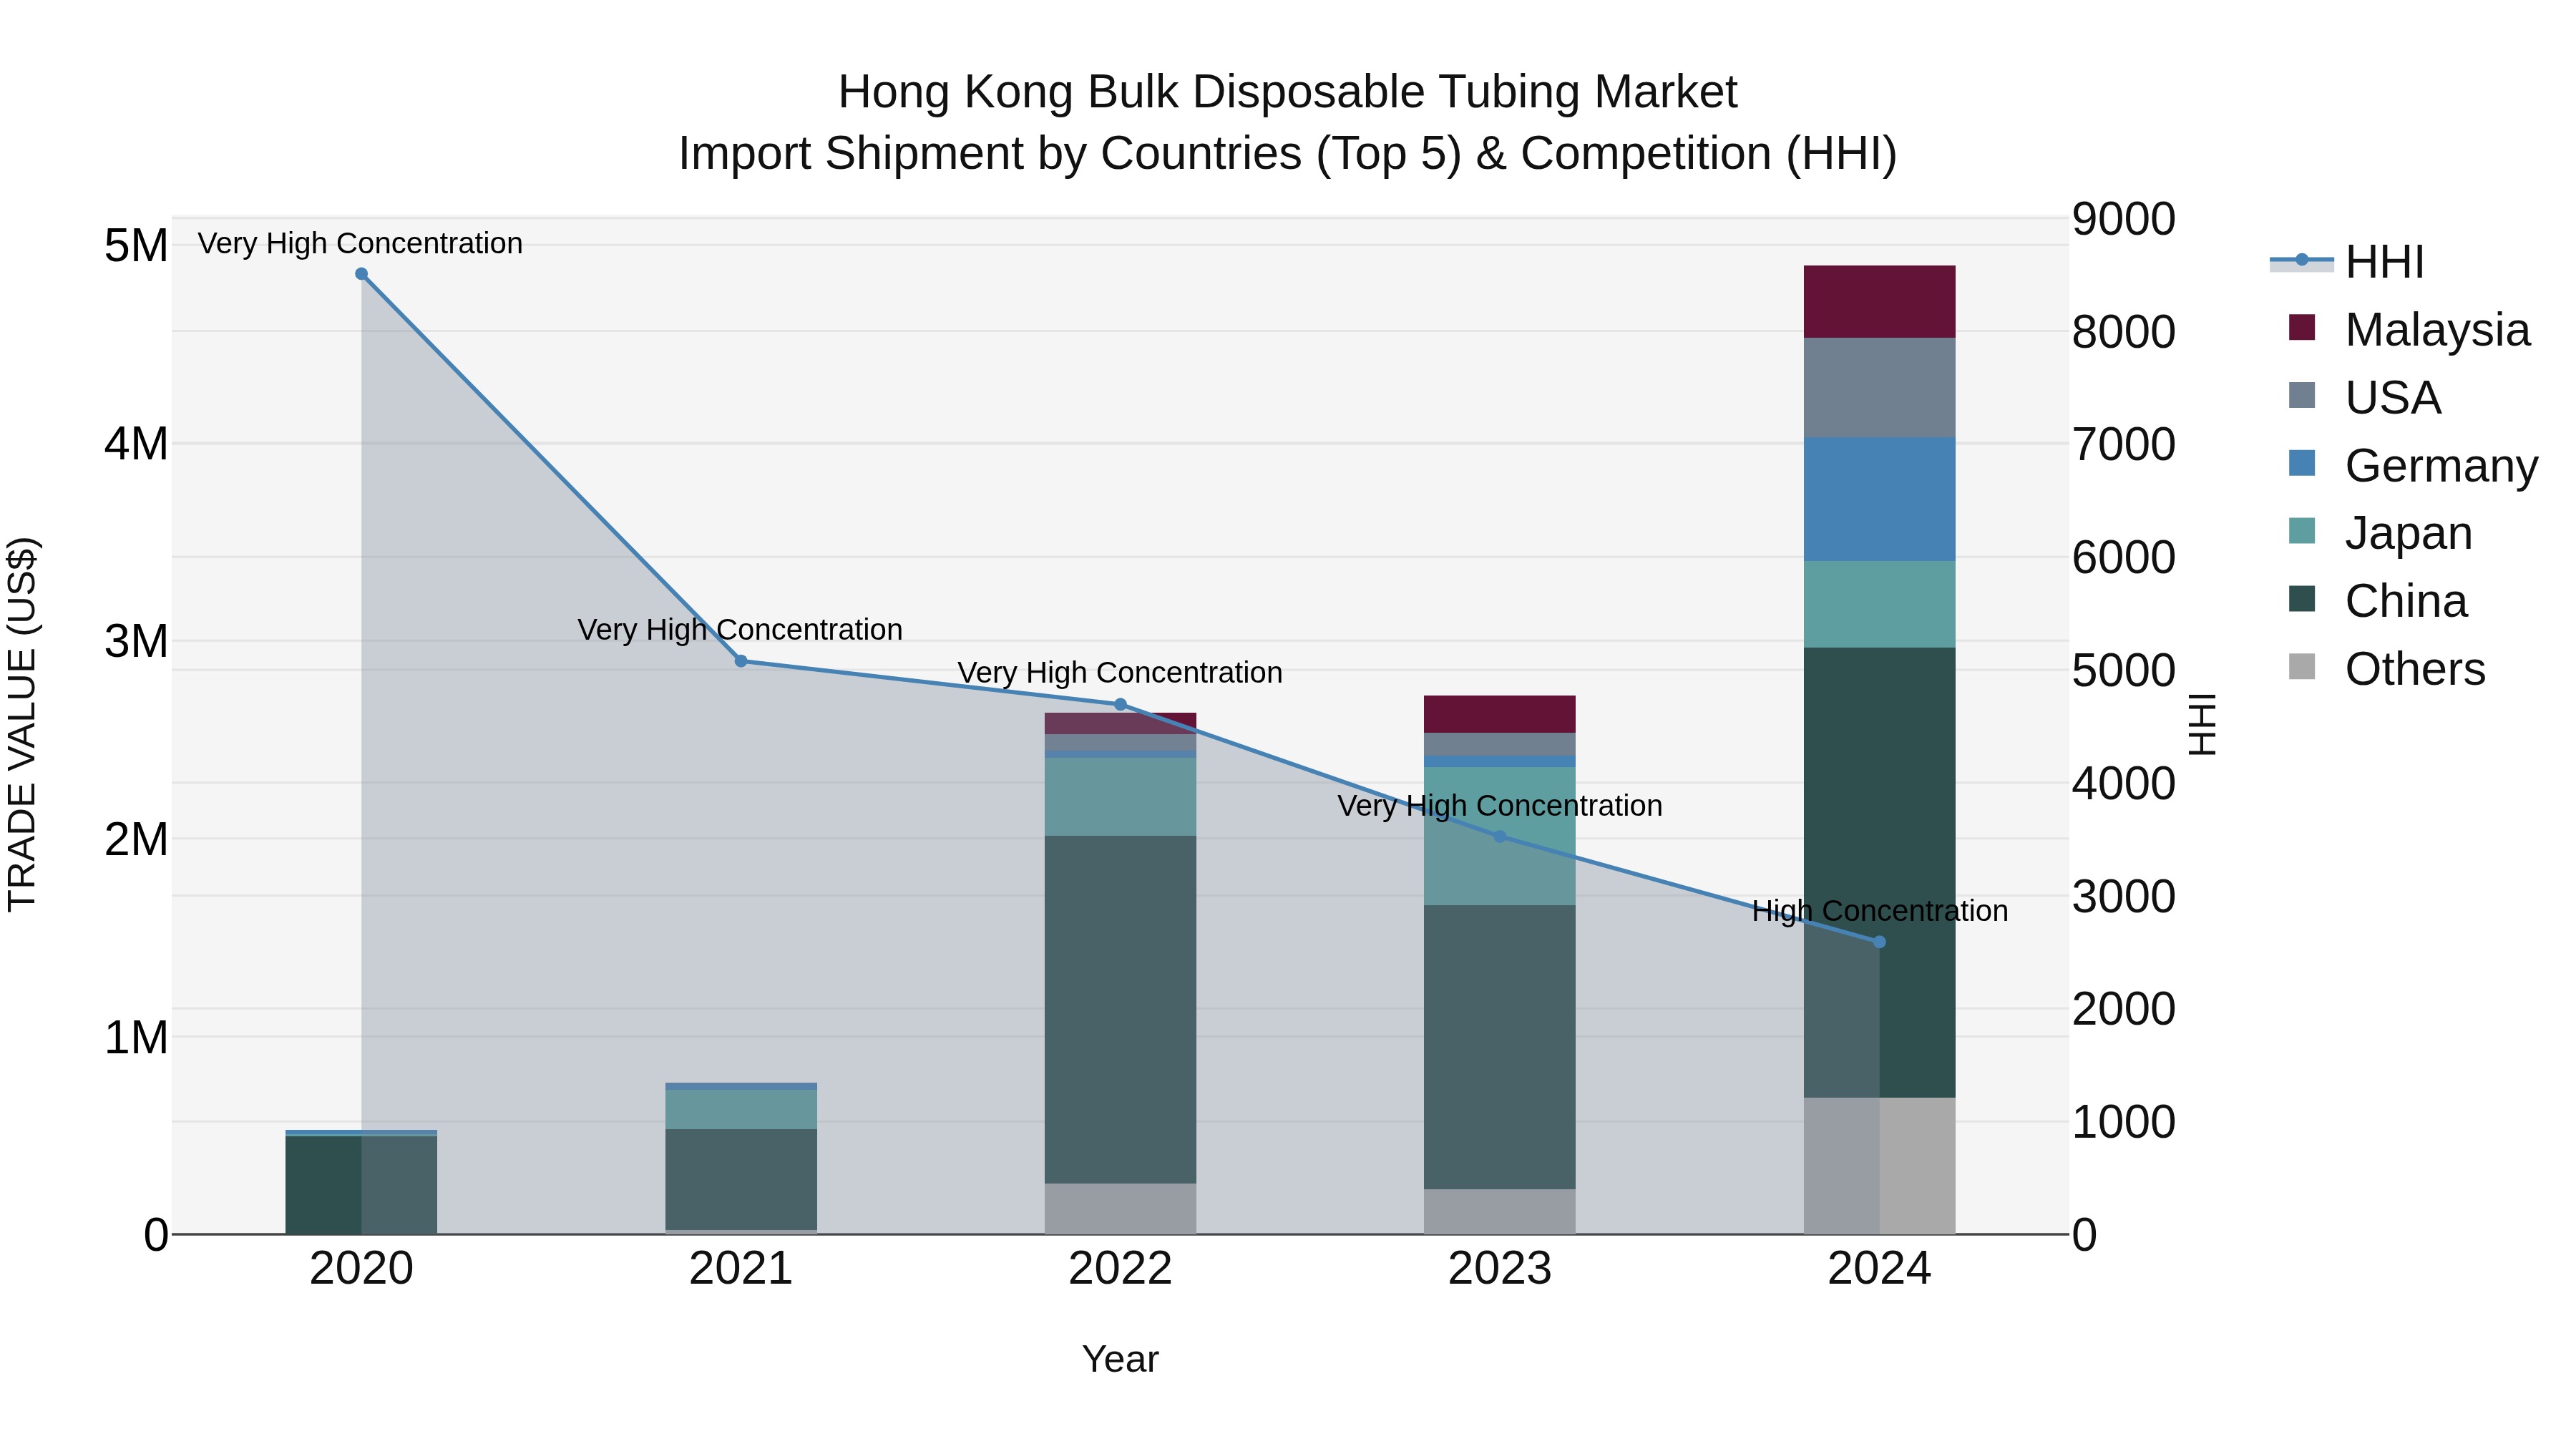Click the 2023 Malaysia bar segment

[x=1499, y=714]
